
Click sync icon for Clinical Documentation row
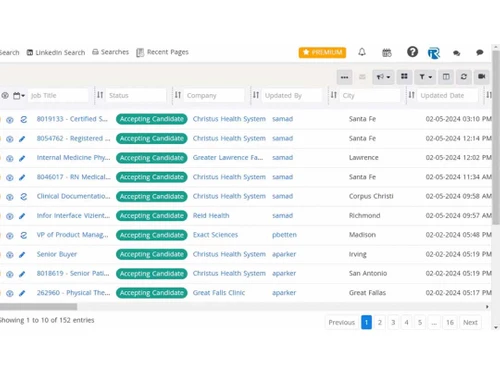point(23,197)
